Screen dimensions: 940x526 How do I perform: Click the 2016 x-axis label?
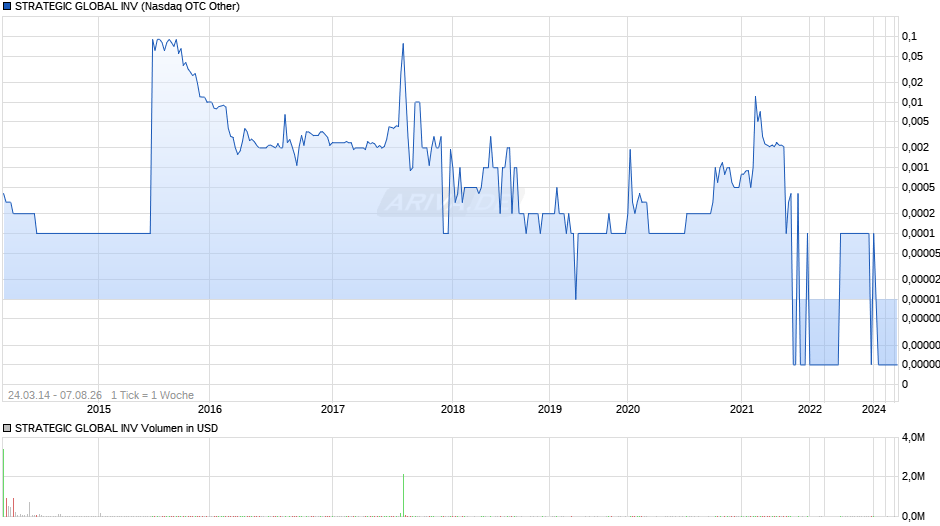click(210, 409)
